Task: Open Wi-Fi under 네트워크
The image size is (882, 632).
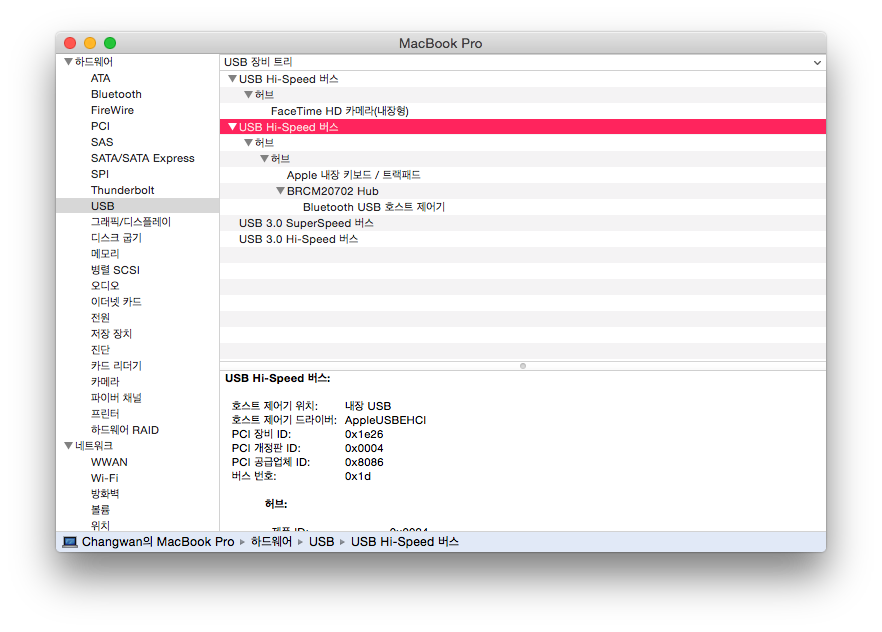Action: (x=105, y=478)
